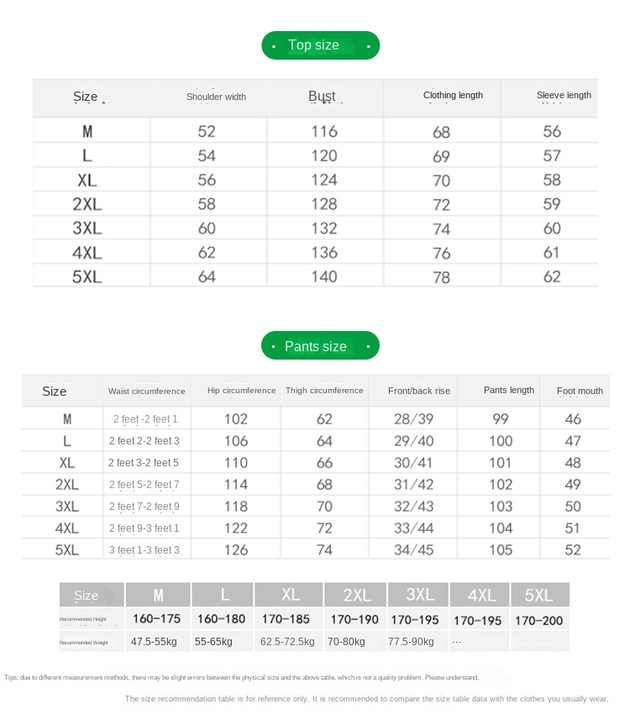Image resolution: width=630 pixels, height=720 pixels.
Task: Click the Foot mouth column header
Action: tap(579, 391)
